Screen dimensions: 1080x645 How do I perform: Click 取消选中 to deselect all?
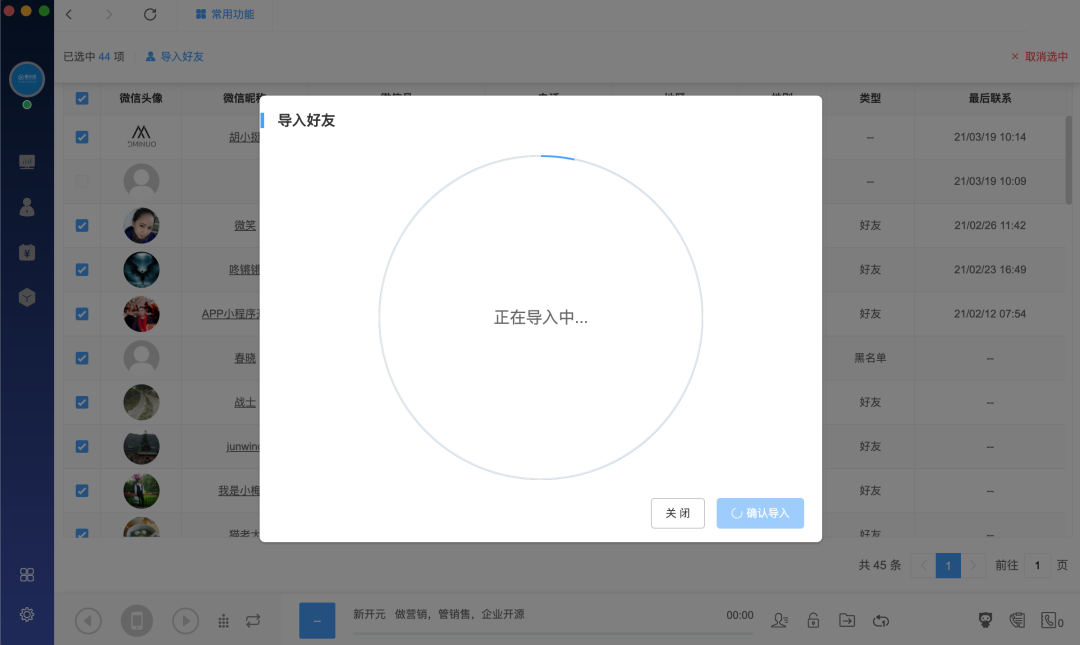(1039, 57)
